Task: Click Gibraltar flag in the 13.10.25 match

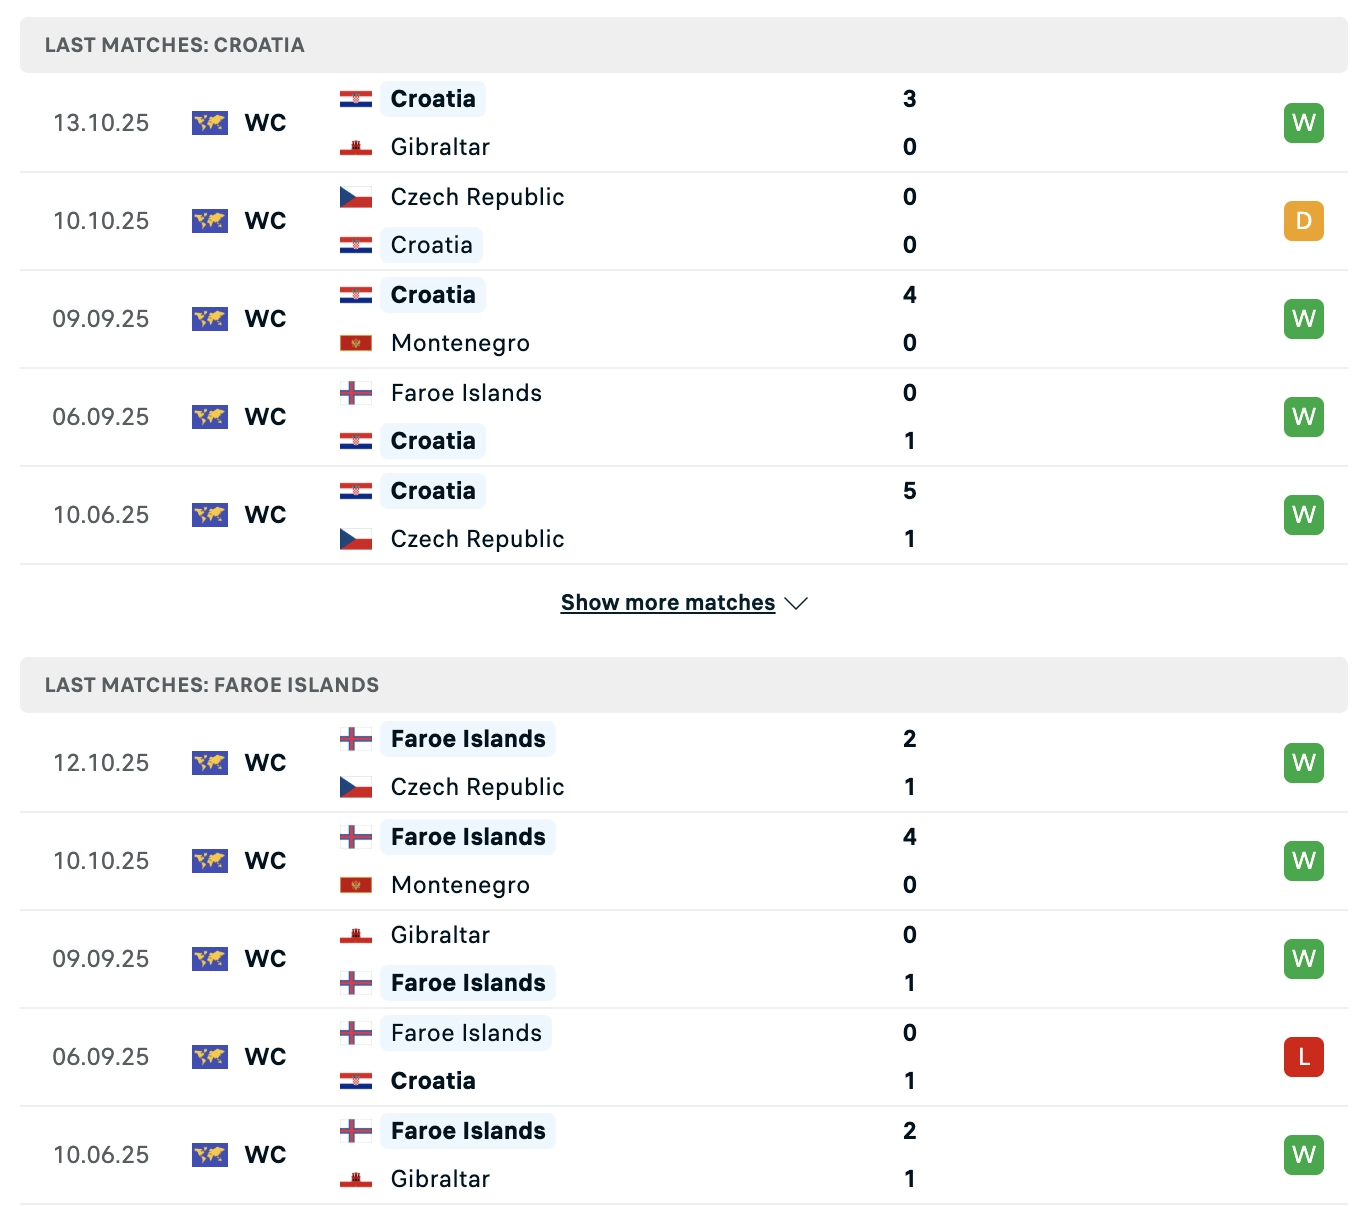Action: (x=356, y=147)
